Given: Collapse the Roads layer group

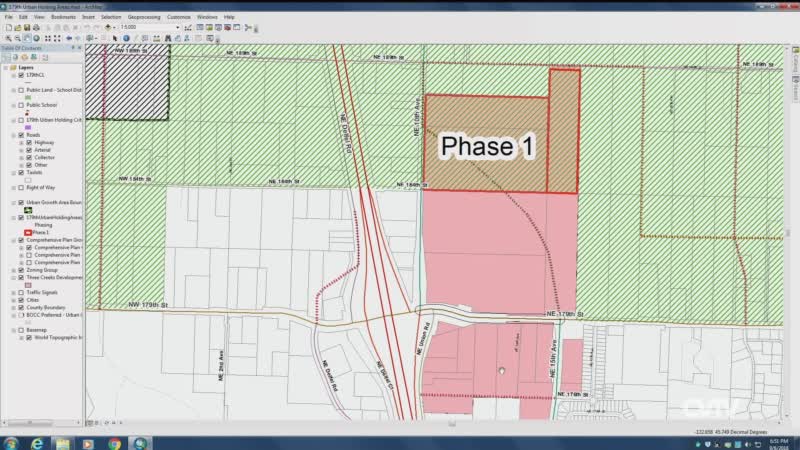Looking at the screenshot, I should point(13,135).
